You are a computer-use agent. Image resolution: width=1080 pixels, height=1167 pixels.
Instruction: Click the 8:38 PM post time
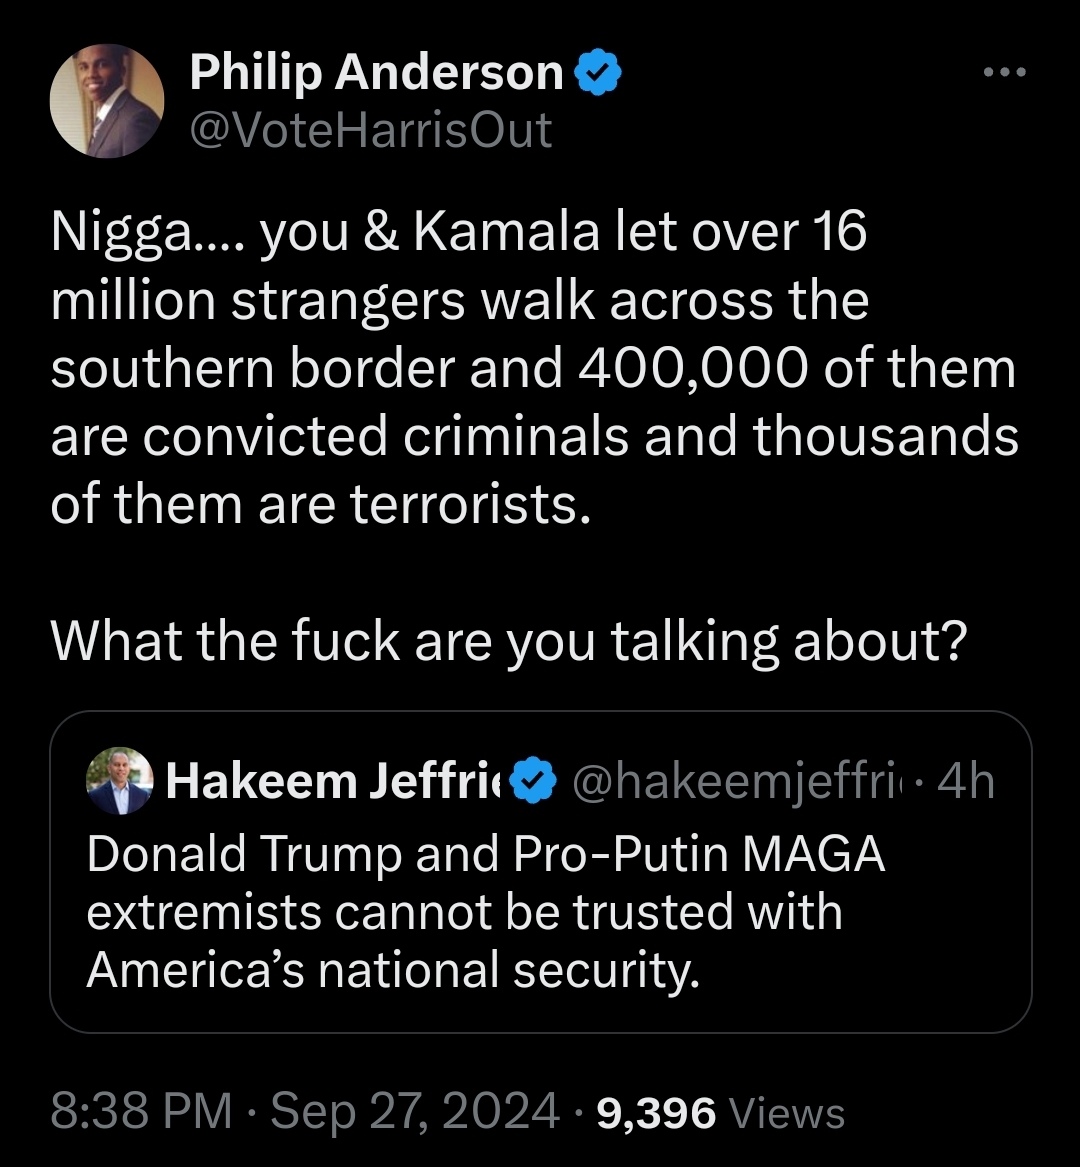[x=140, y=1112]
